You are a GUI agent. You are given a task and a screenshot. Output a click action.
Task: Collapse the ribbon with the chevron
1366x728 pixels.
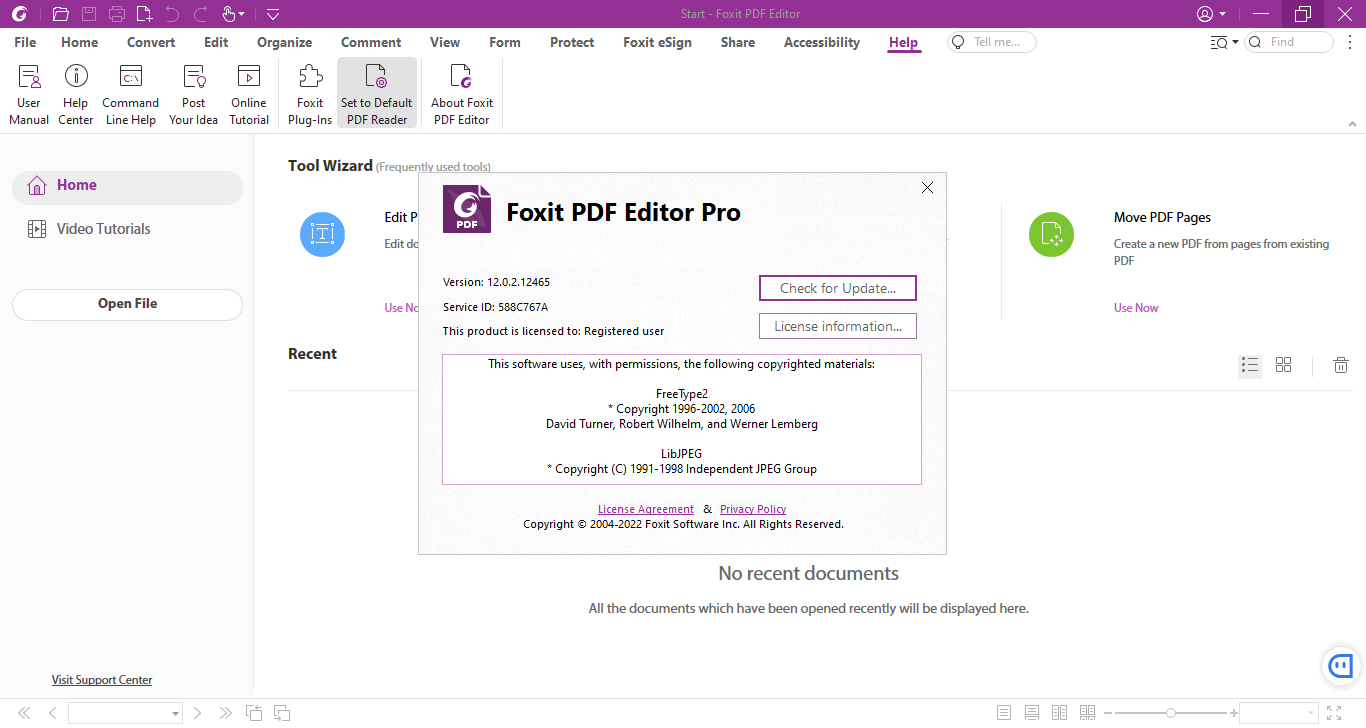[1353, 124]
